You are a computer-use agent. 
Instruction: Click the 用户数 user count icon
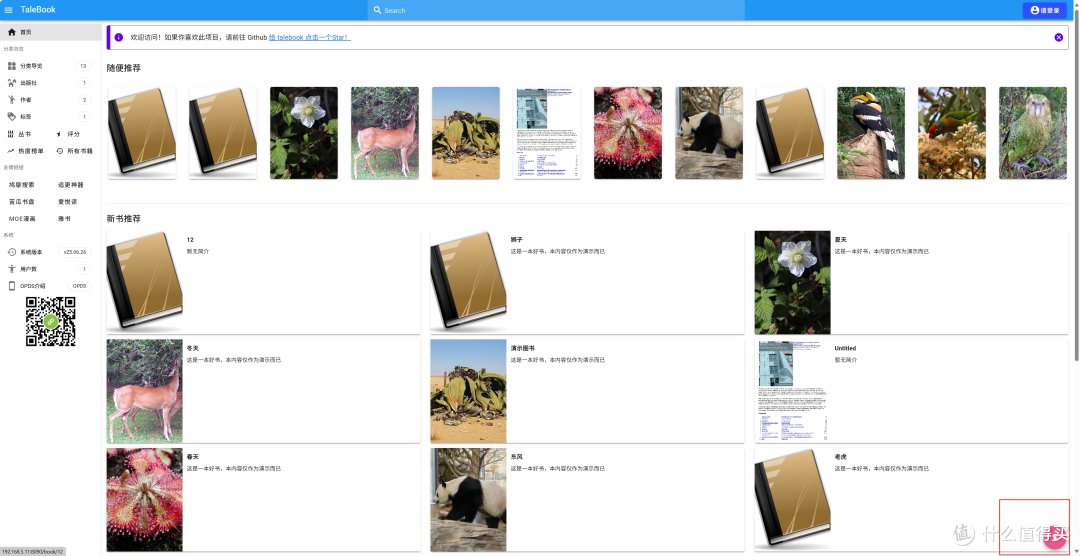12,269
